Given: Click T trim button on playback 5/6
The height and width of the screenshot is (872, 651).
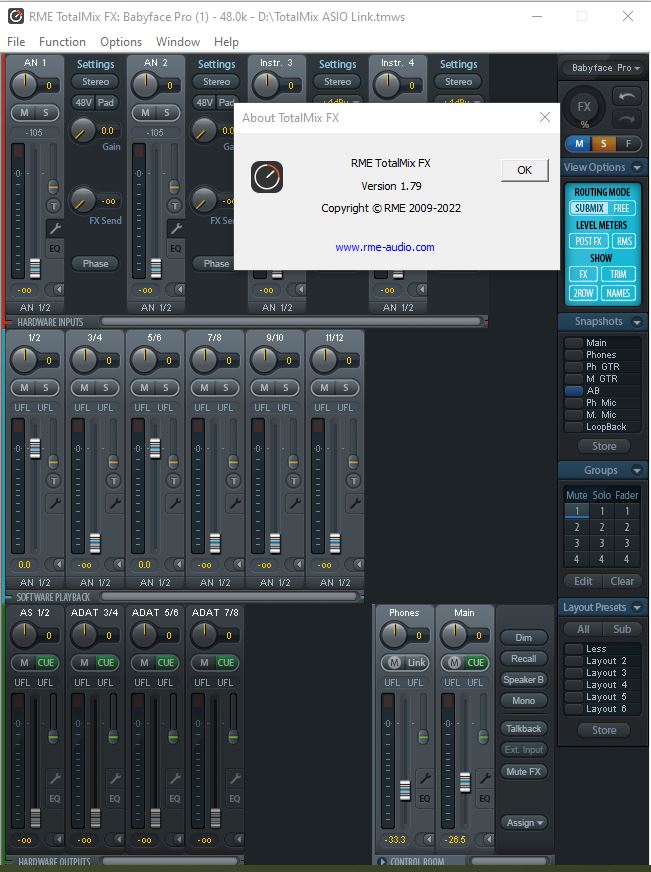Looking at the screenshot, I should [174, 480].
